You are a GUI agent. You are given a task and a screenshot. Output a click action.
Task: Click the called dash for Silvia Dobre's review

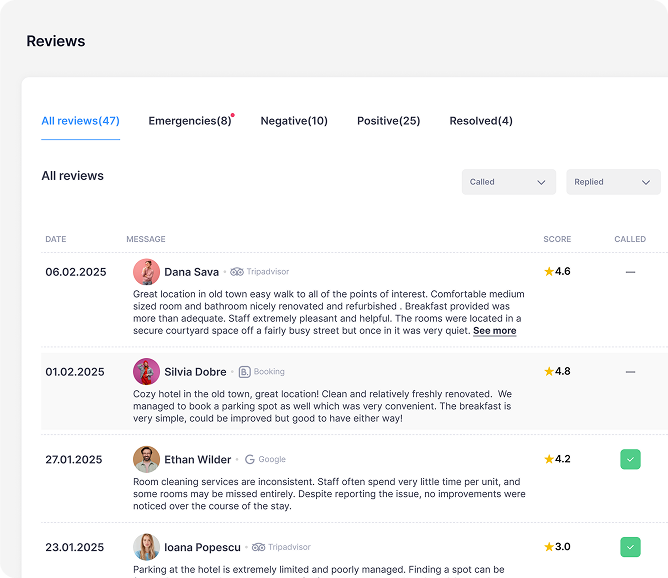(x=631, y=372)
